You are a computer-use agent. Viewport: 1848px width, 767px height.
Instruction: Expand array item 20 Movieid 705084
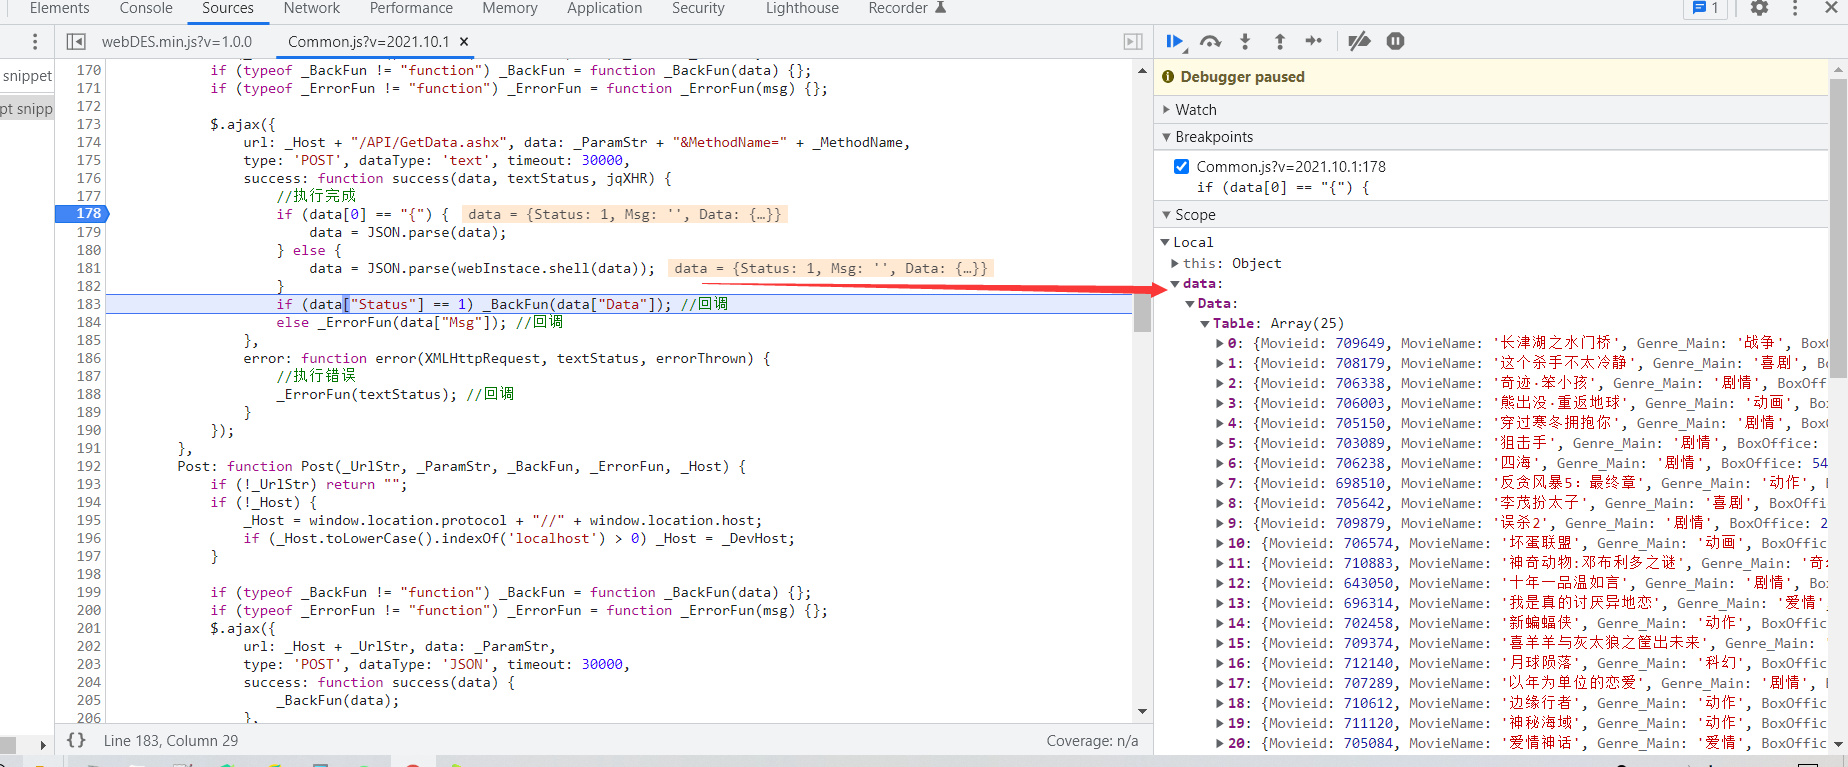pos(1220,743)
